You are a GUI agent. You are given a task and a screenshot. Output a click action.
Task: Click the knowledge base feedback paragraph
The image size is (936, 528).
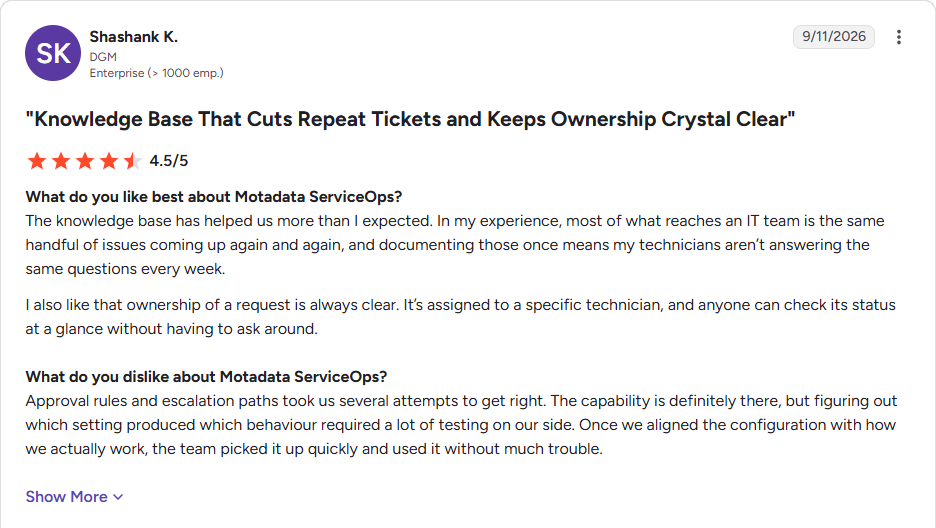(x=455, y=245)
